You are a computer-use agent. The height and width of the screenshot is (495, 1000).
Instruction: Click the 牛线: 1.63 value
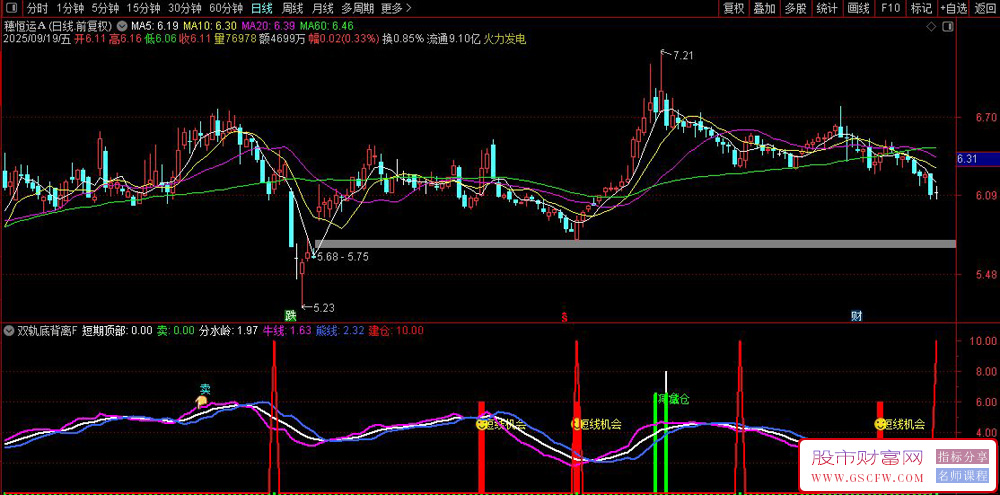287,330
